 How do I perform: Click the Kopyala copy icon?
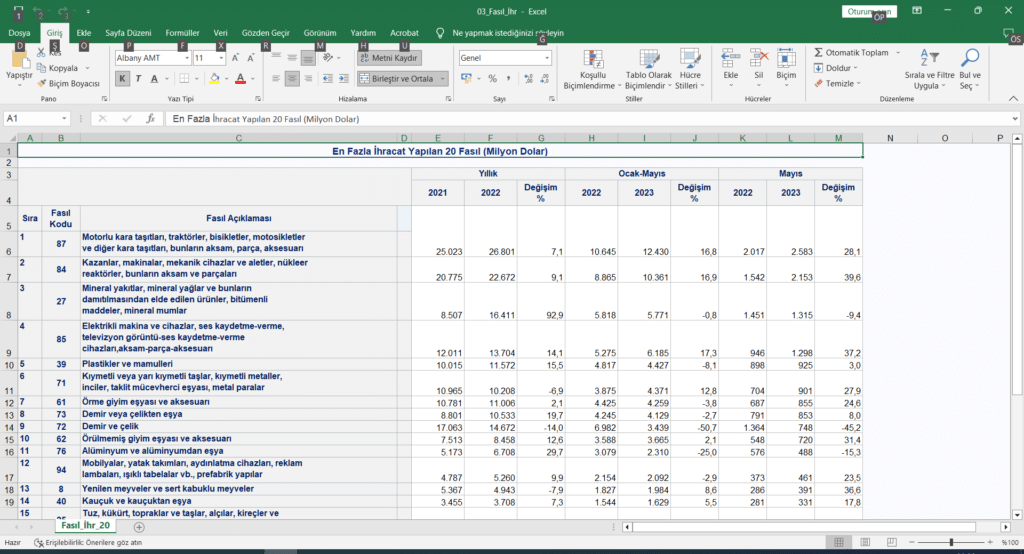click(42, 68)
